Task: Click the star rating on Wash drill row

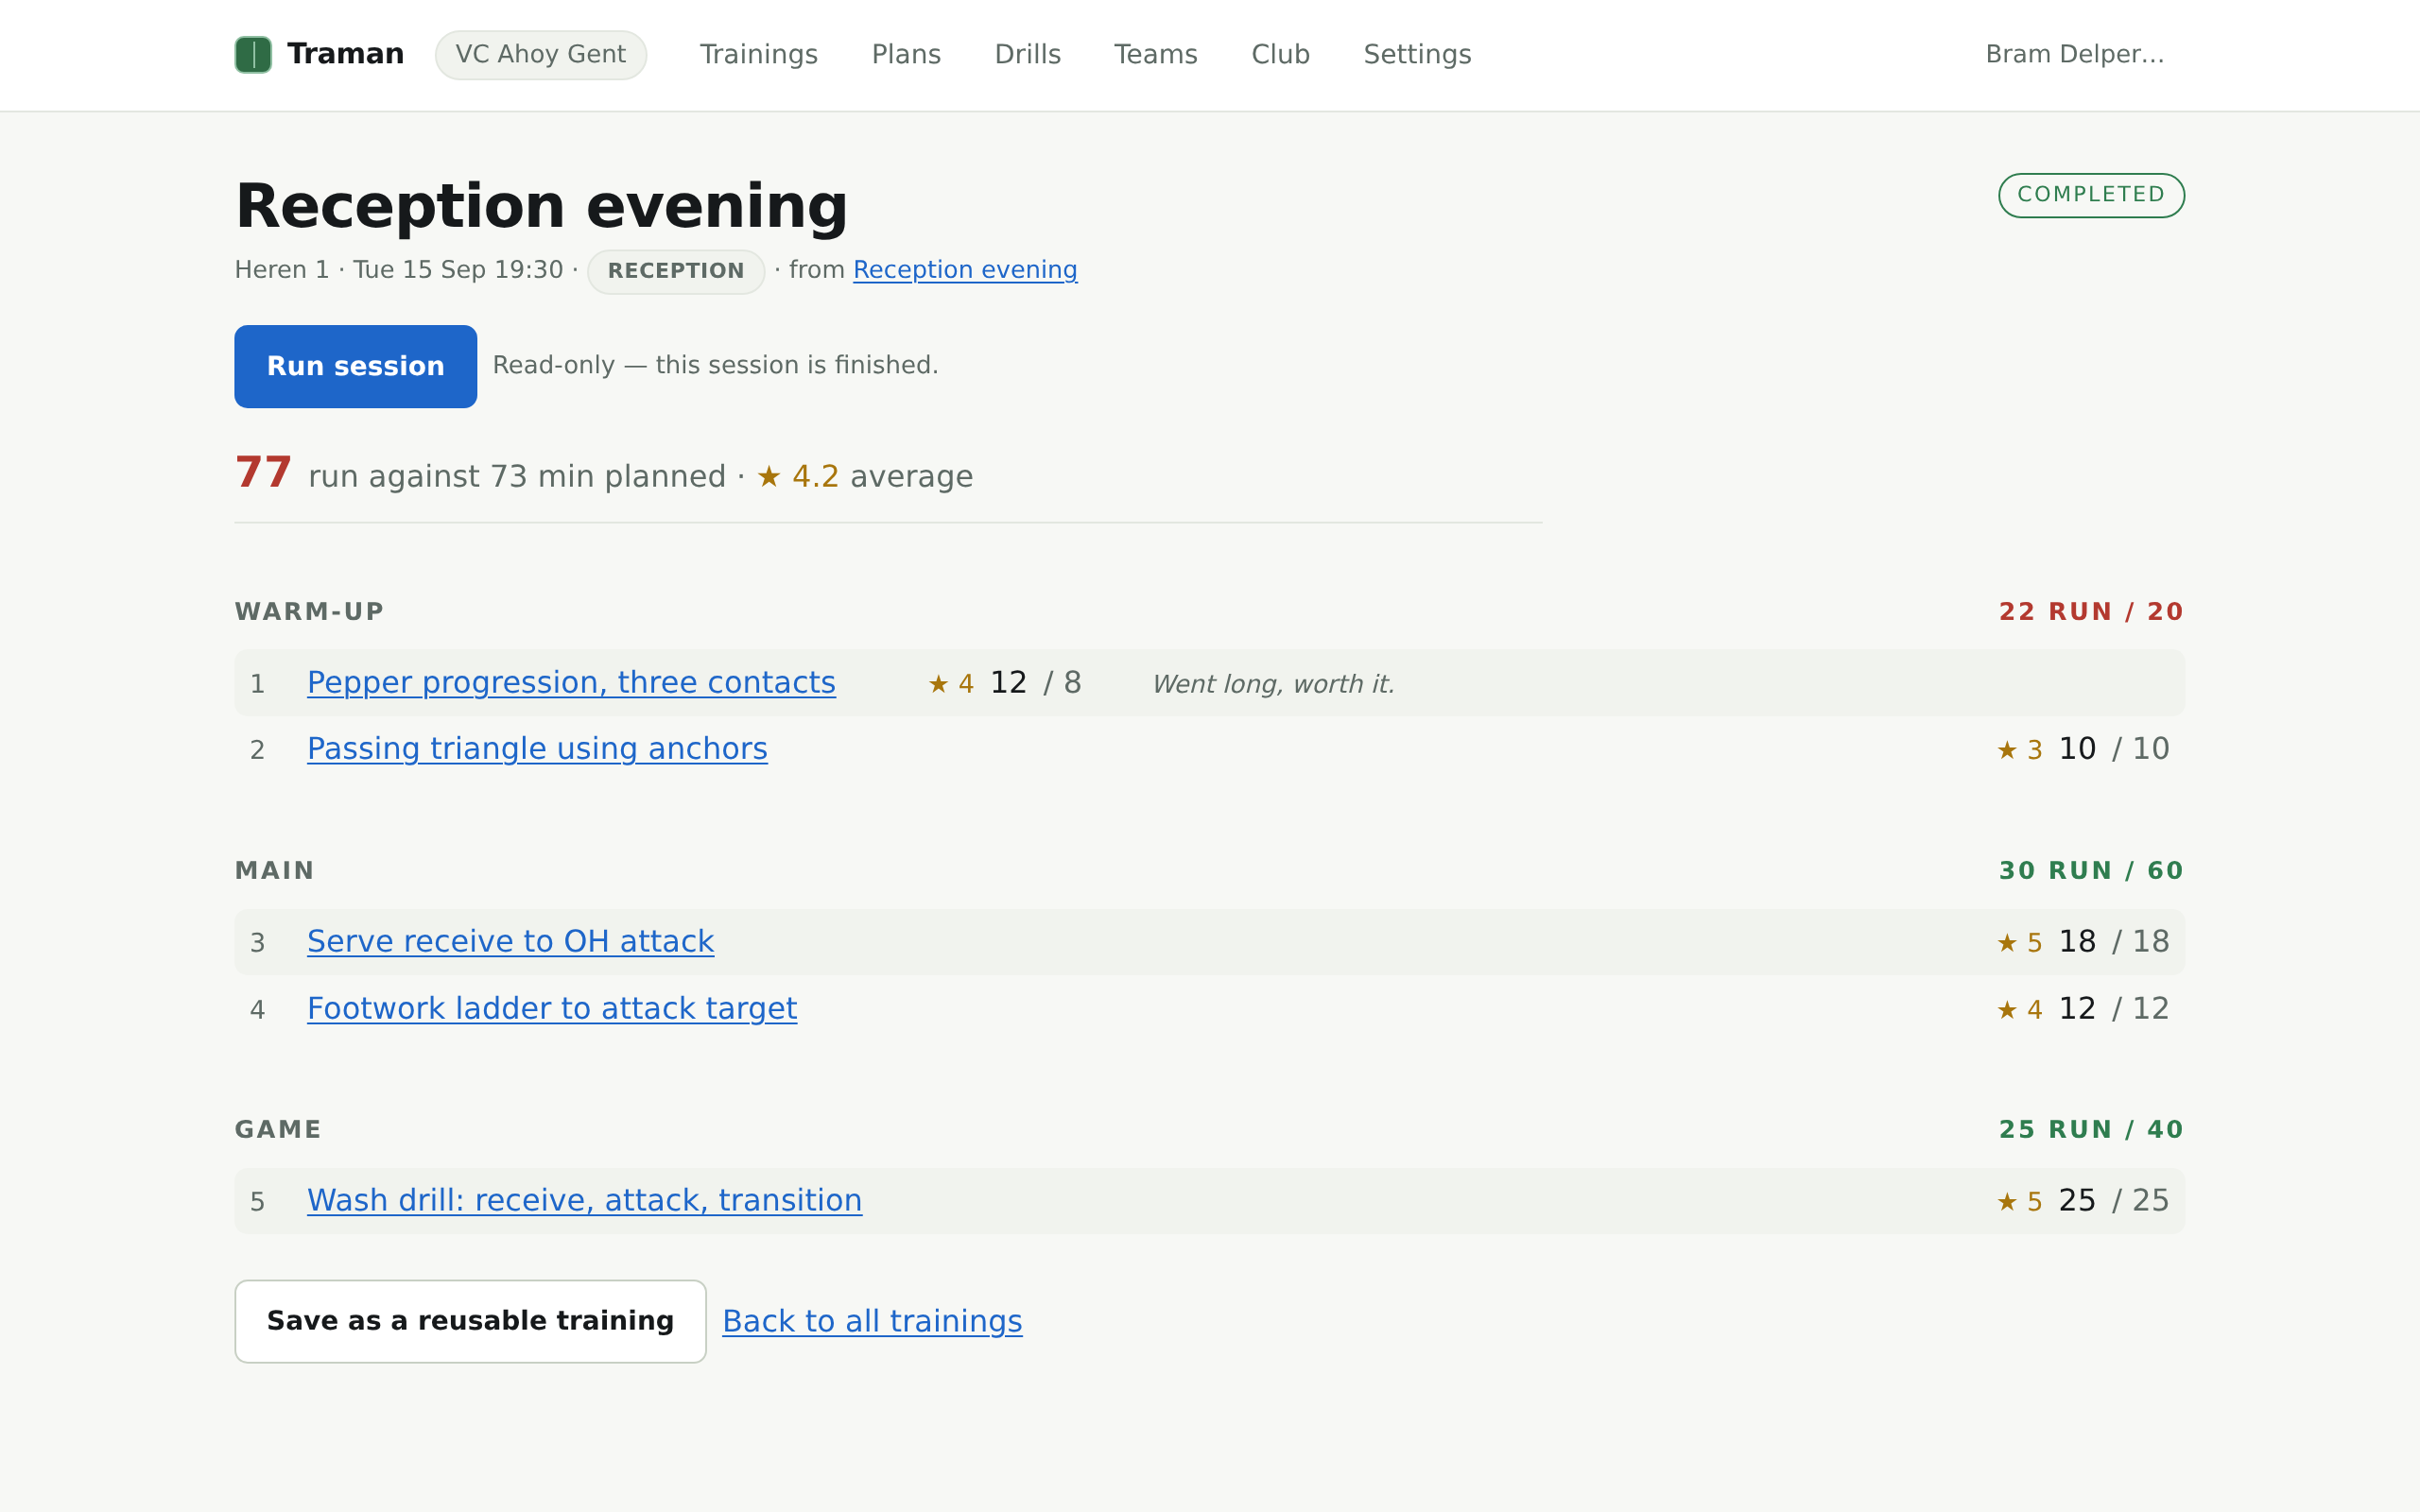Action: click(x=2019, y=1202)
